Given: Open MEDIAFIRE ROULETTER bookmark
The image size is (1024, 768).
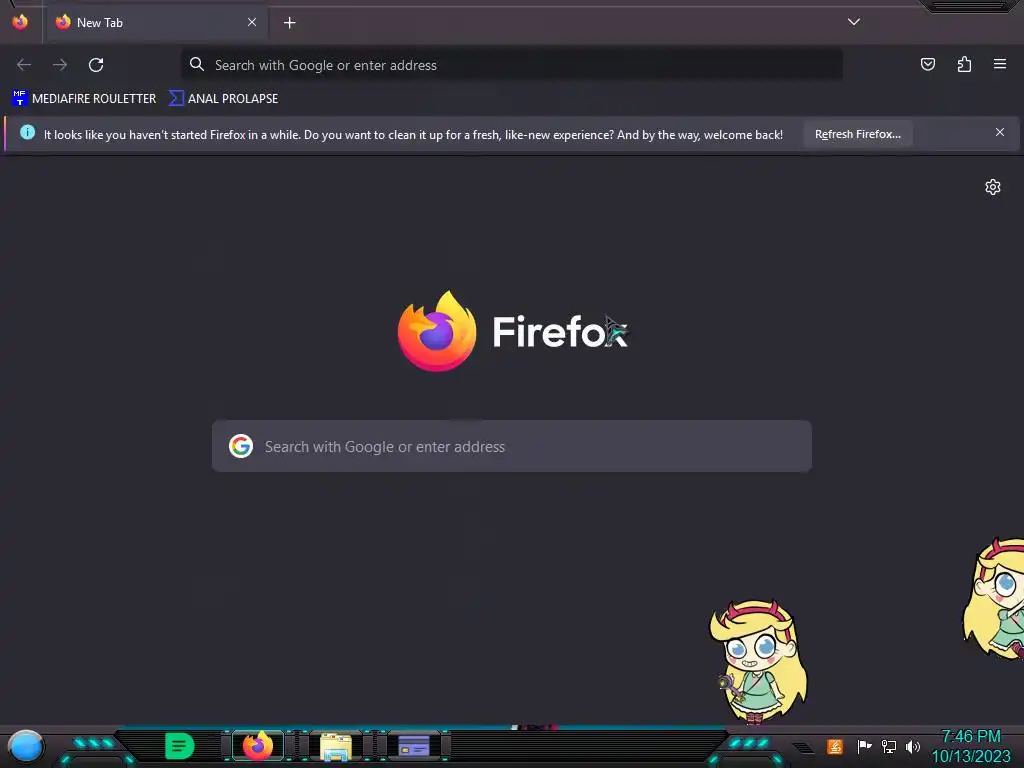Looking at the screenshot, I should [x=84, y=99].
